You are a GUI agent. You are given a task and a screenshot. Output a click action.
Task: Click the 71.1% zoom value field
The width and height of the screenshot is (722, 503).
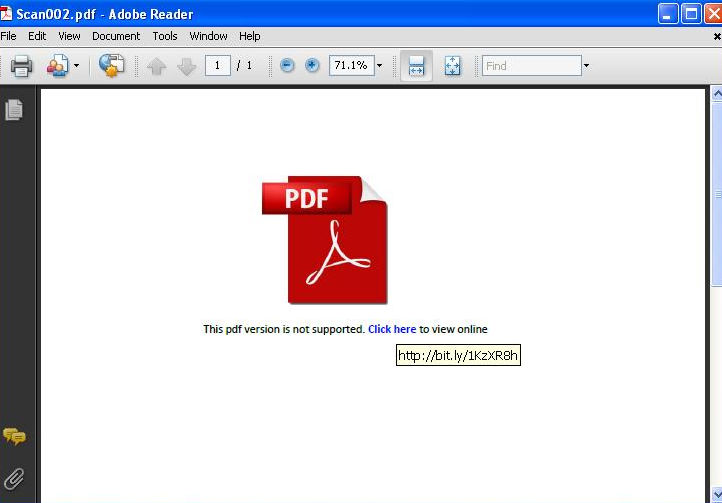(351, 65)
